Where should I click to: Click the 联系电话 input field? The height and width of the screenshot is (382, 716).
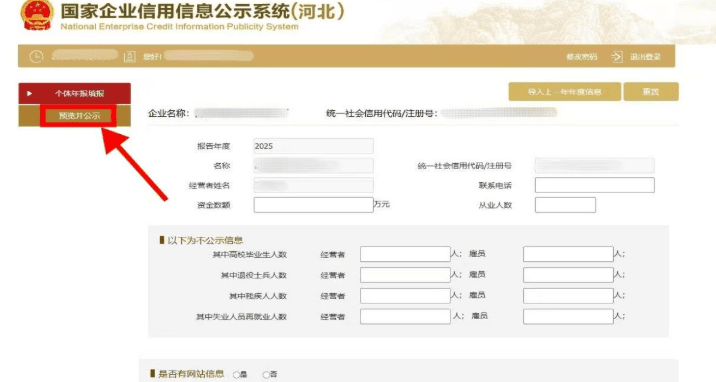pos(595,185)
